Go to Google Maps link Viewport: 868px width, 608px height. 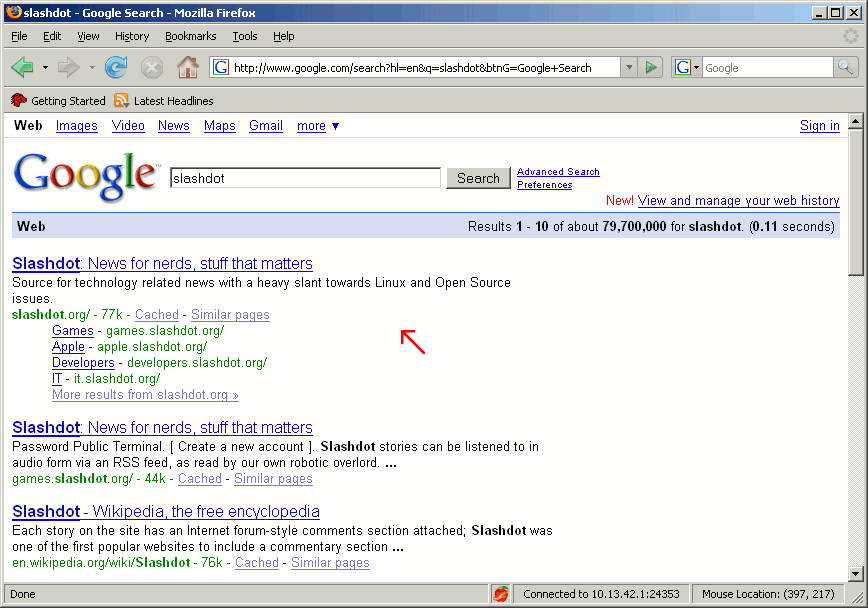pos(219,126)
